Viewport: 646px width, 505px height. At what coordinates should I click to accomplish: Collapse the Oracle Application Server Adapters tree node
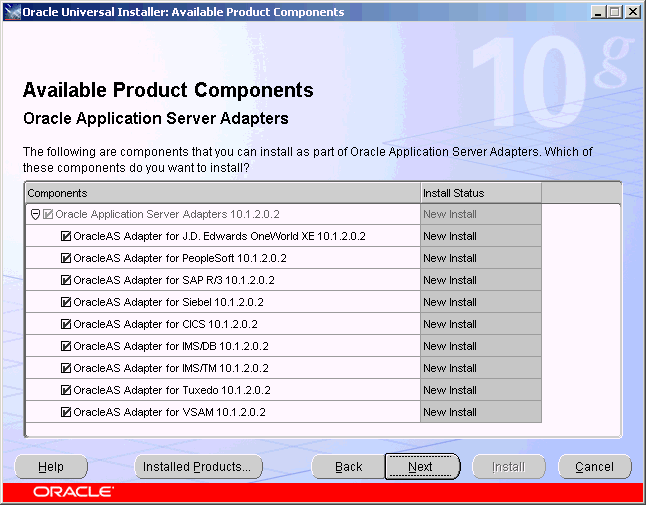point(35,214)
